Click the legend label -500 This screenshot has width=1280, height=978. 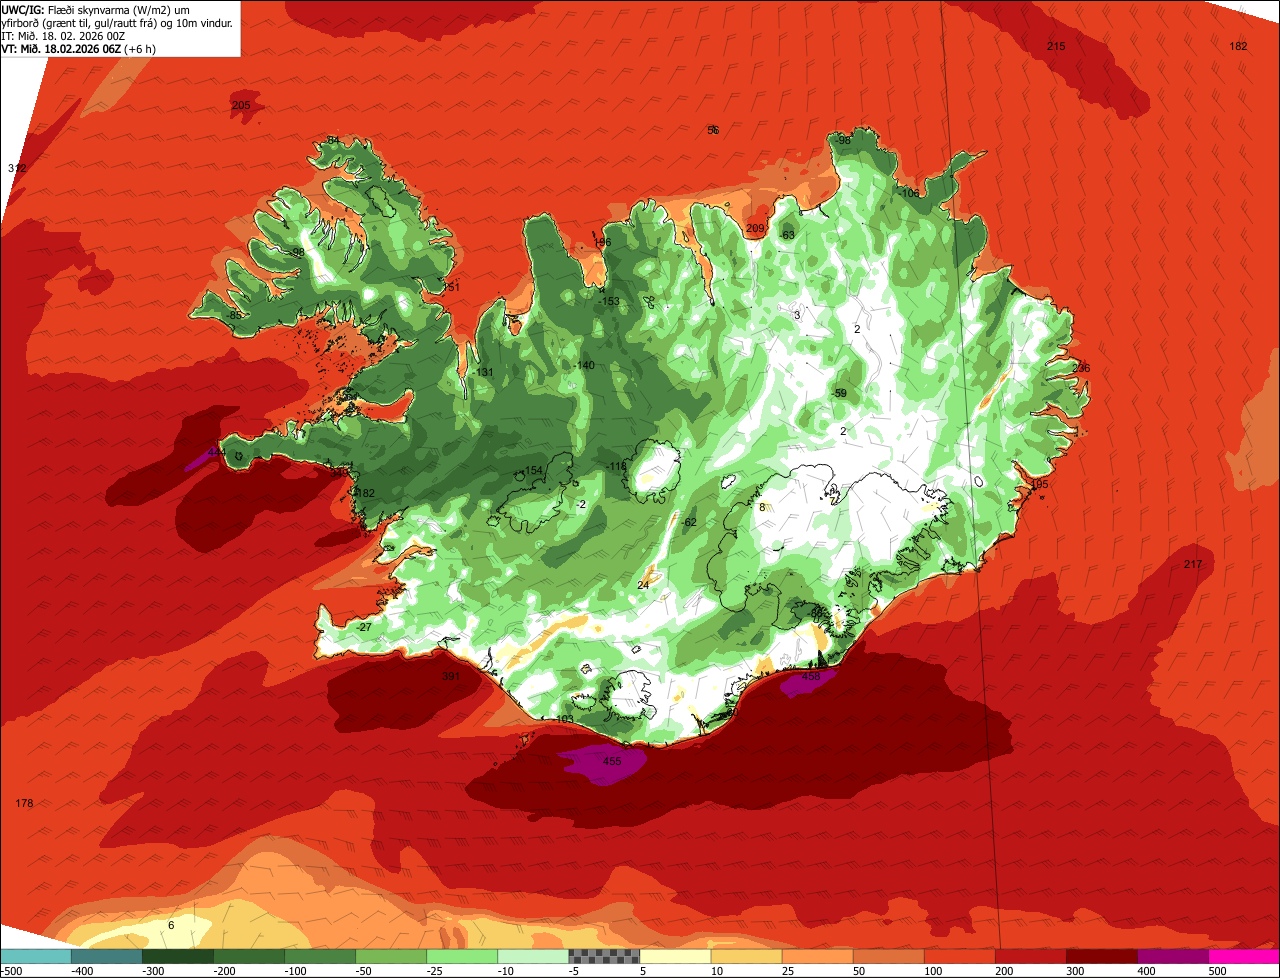(11, 971)
